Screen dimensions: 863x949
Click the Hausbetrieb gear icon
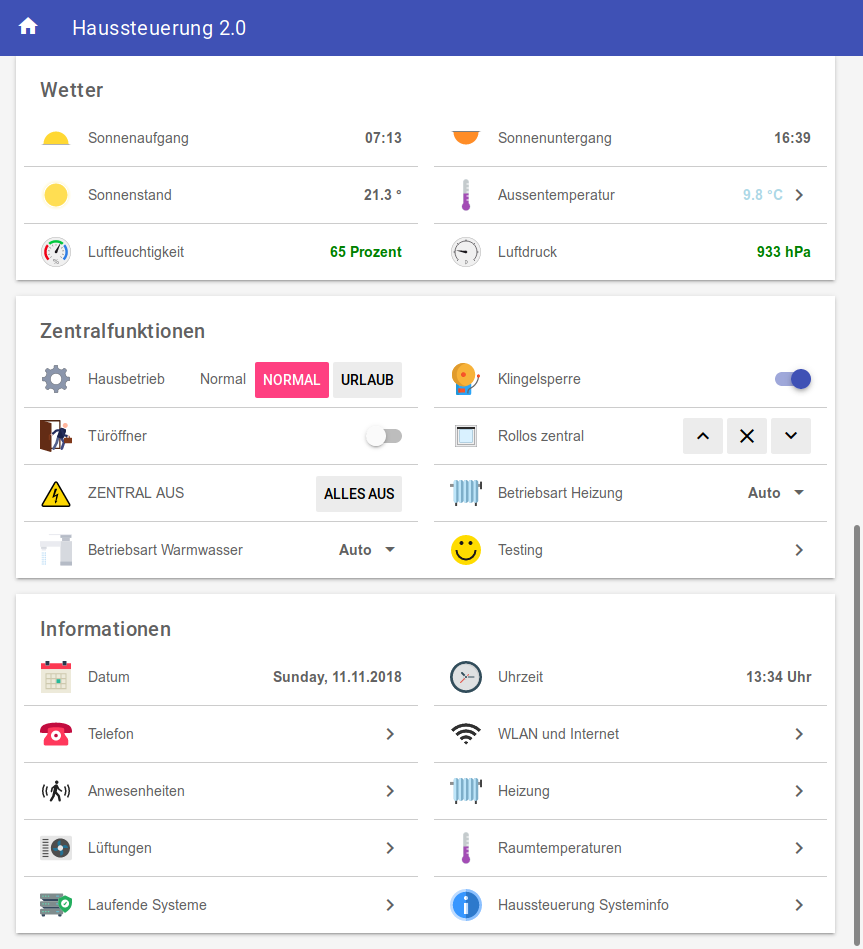coord(56,379)
